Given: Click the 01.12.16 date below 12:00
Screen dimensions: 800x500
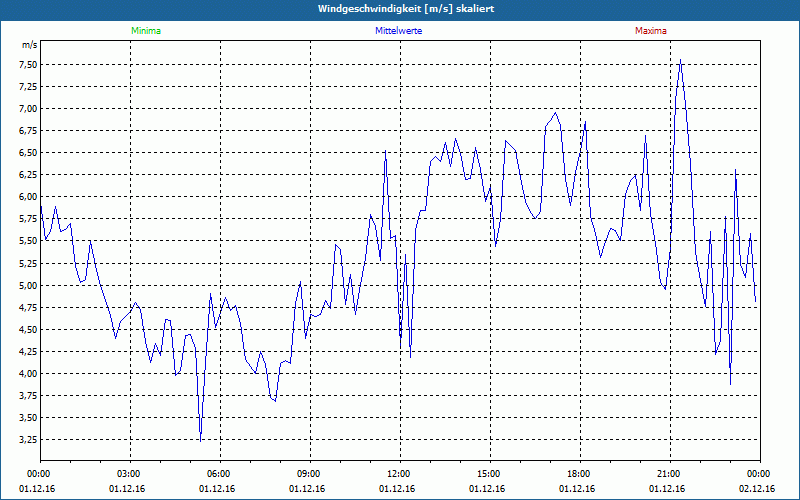Looking at the screenshot, I should [x=396, y=489].
